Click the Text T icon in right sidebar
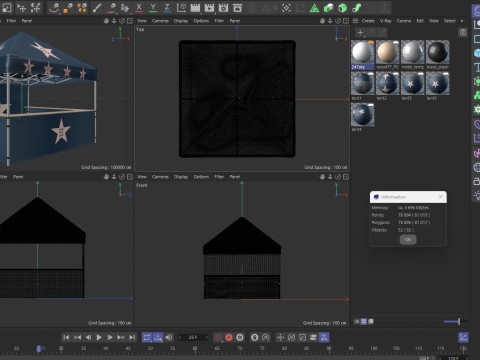This screenshot has width=480, height=360. [x=477, y=68]
